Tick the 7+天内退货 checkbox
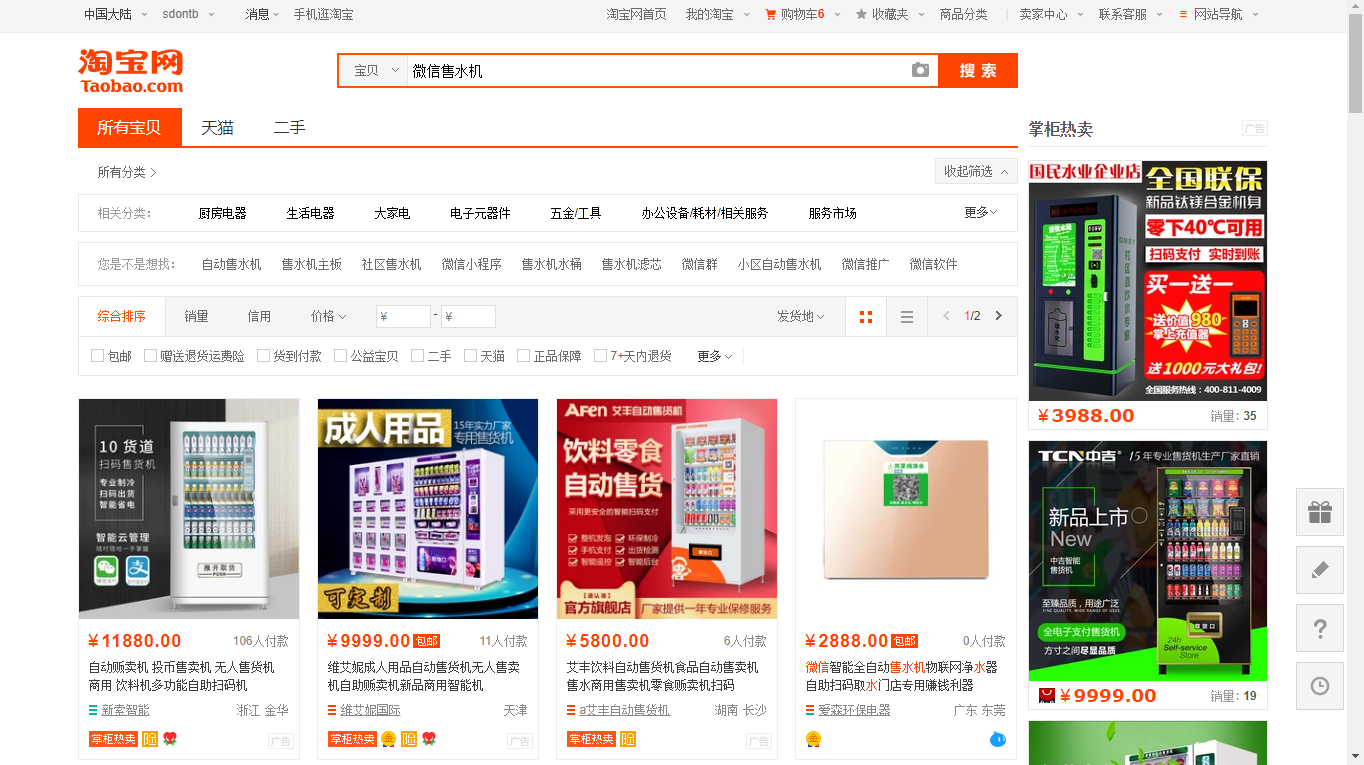Viewport: 1364px width, 765px height. [600, 355]
